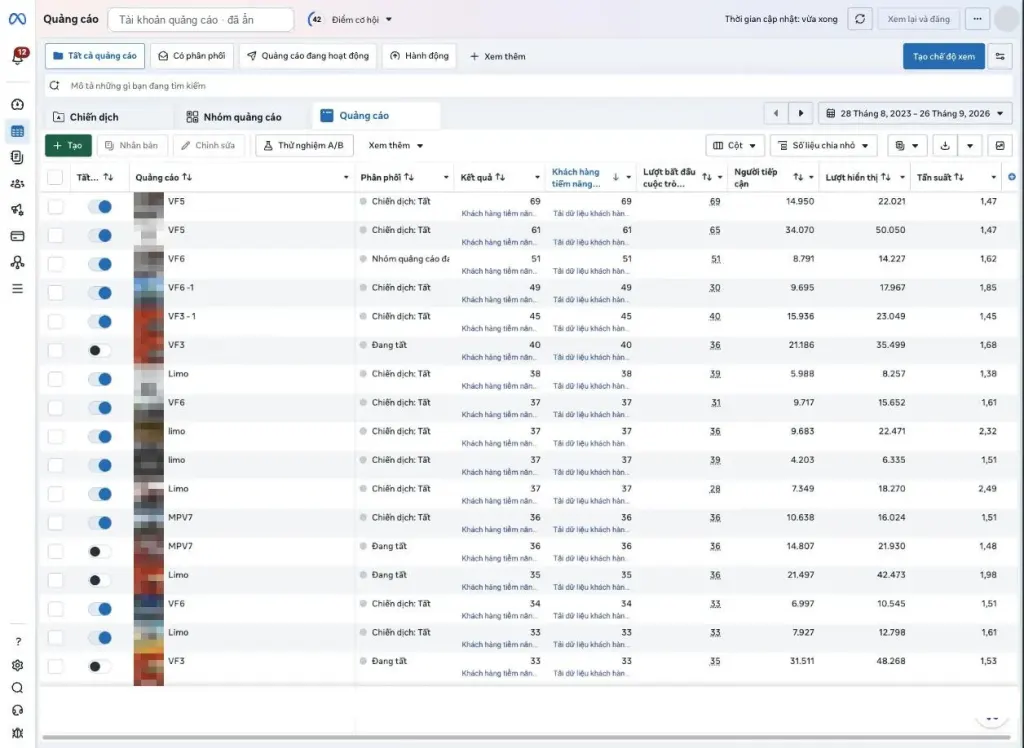The height and width of the screenshot is (748, 1024).
Task: Open the Billing card icon in sidebar
Action: click(18, 236)
